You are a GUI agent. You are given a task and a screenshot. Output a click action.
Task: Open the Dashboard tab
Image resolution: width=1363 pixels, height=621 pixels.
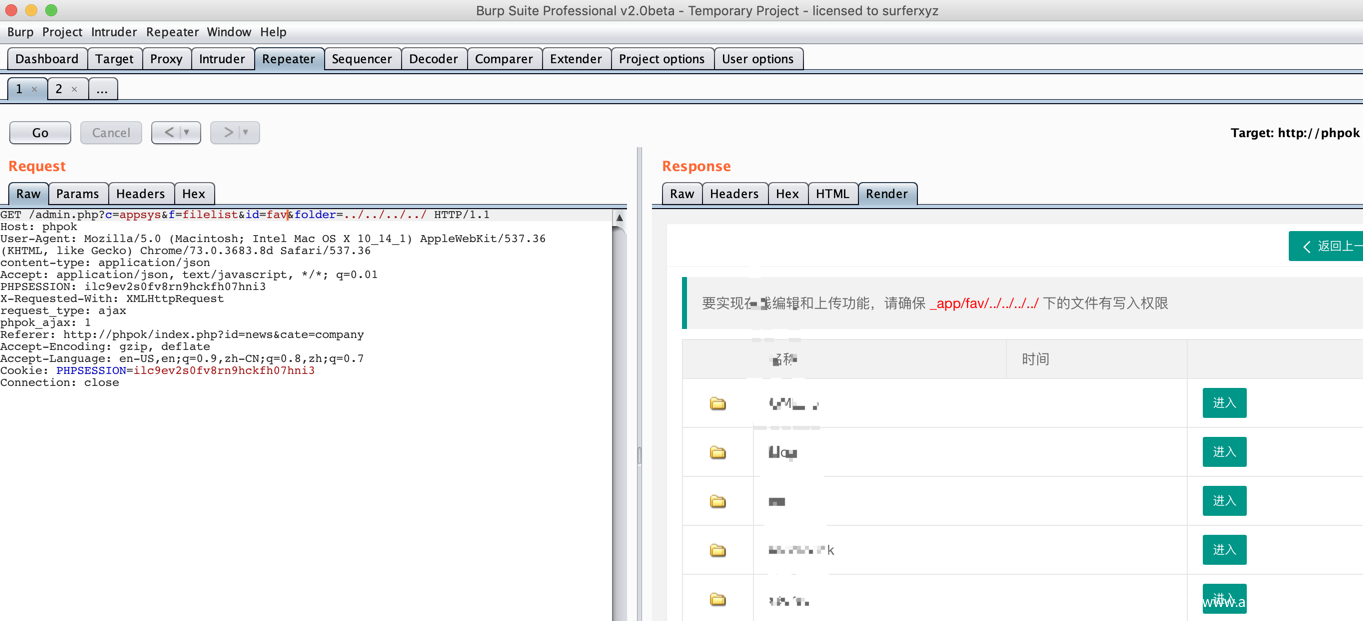pos(47,59)
